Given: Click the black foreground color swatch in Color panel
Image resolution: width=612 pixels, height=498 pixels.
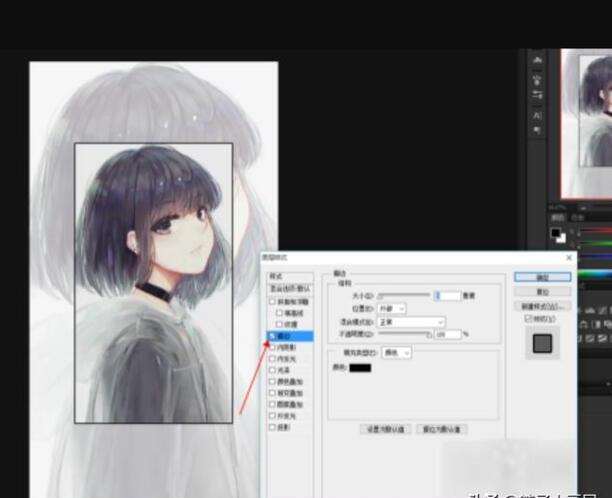Looking at the screenshot, I should pyautogui.click(x=555, y=233).
